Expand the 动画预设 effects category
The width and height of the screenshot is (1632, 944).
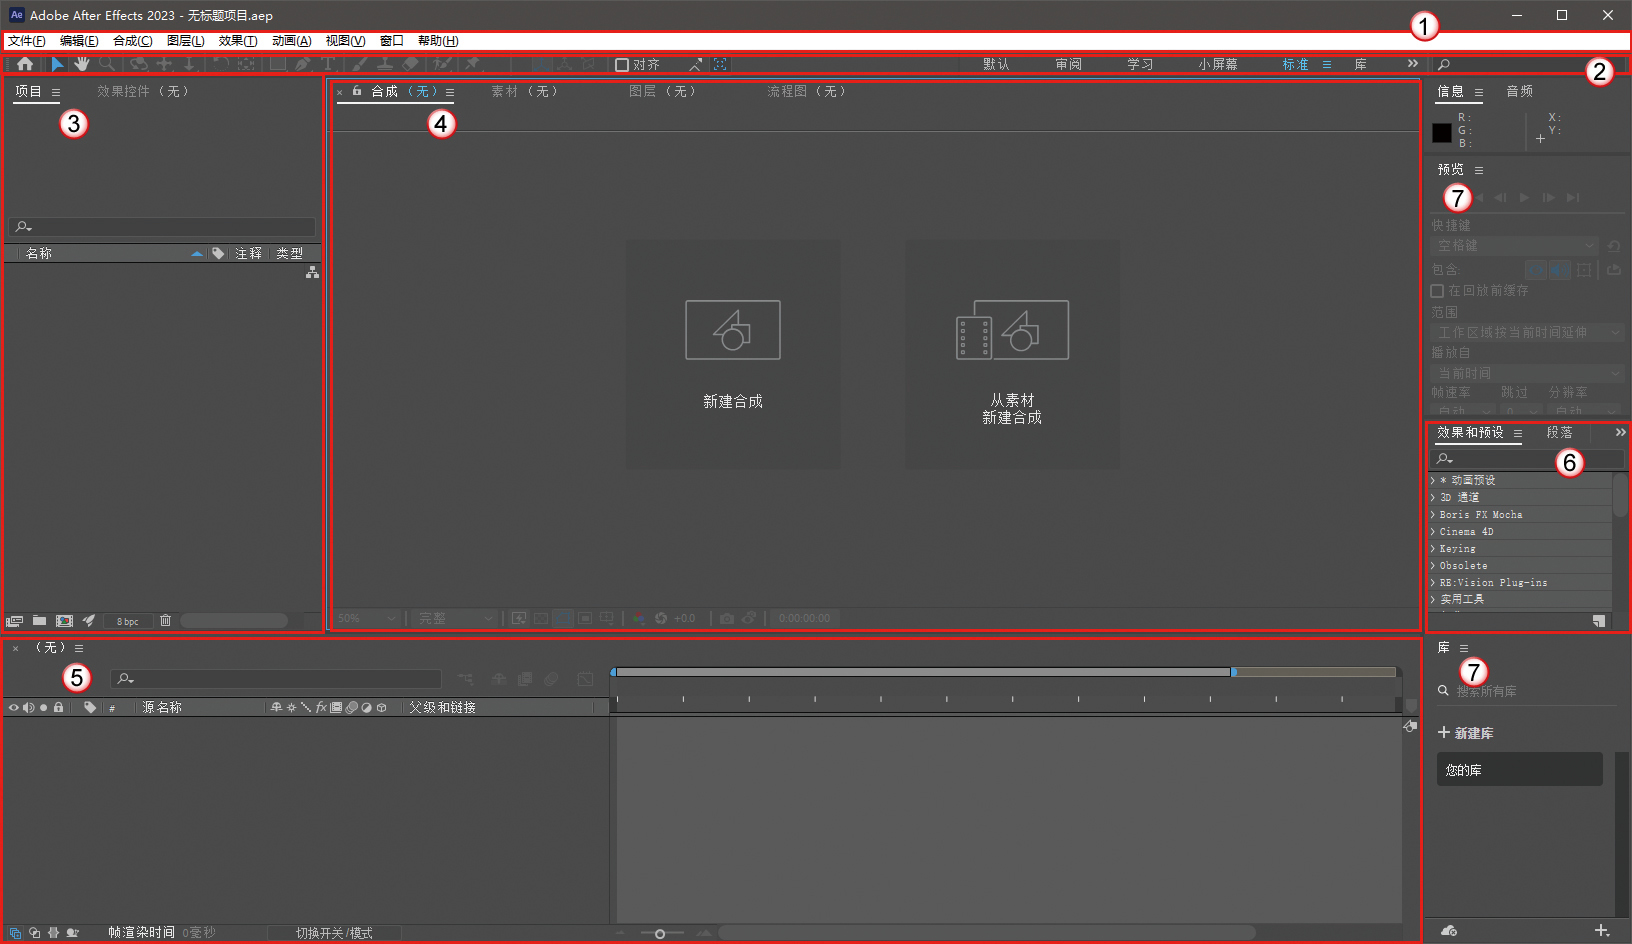coord(1432,481)
